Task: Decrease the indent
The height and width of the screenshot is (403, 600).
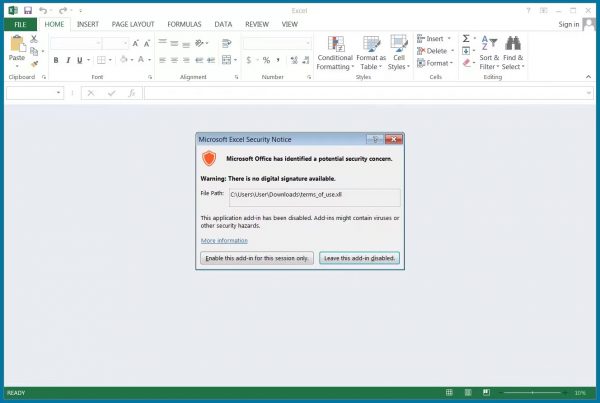Action: pyautogui.click(x=199, y=60)
